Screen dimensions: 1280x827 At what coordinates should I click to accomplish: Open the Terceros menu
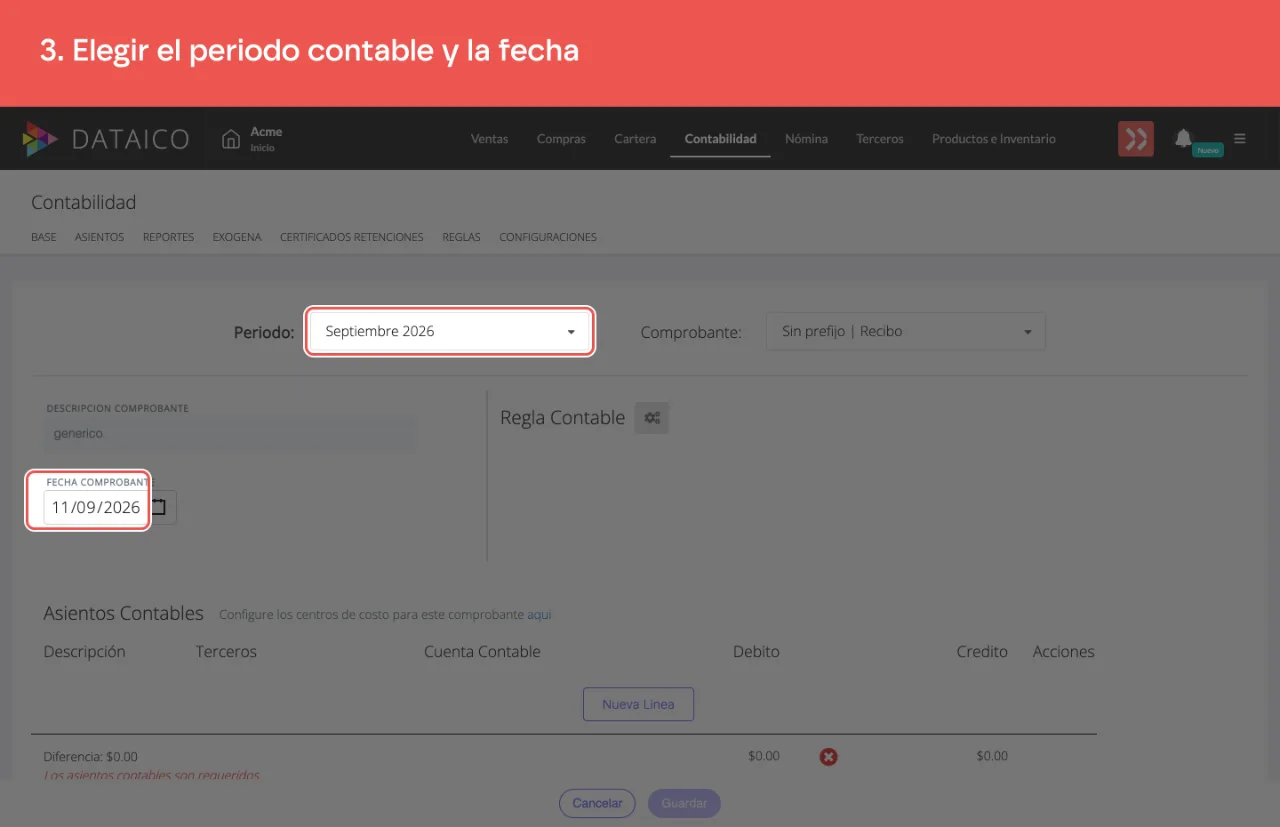point(880,139)
